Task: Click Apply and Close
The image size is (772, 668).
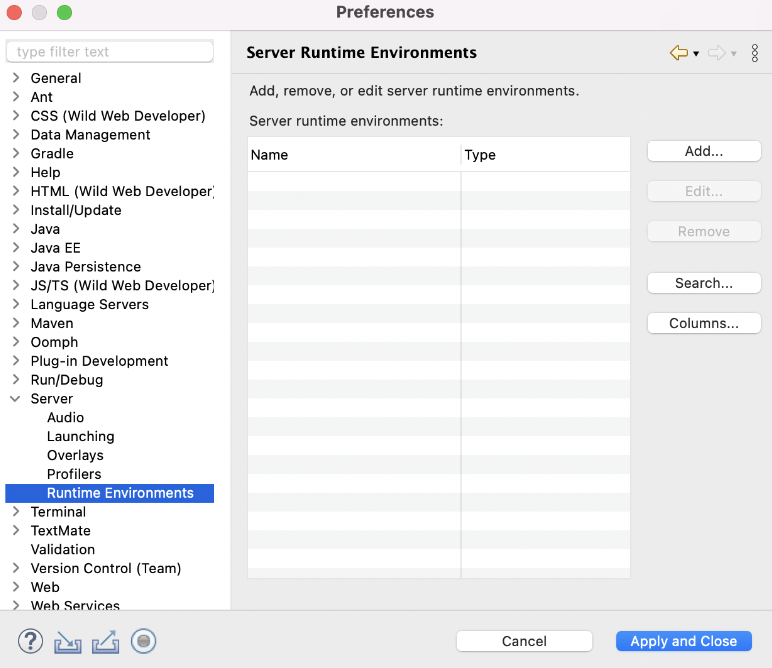Action: (x=684, y=641)
